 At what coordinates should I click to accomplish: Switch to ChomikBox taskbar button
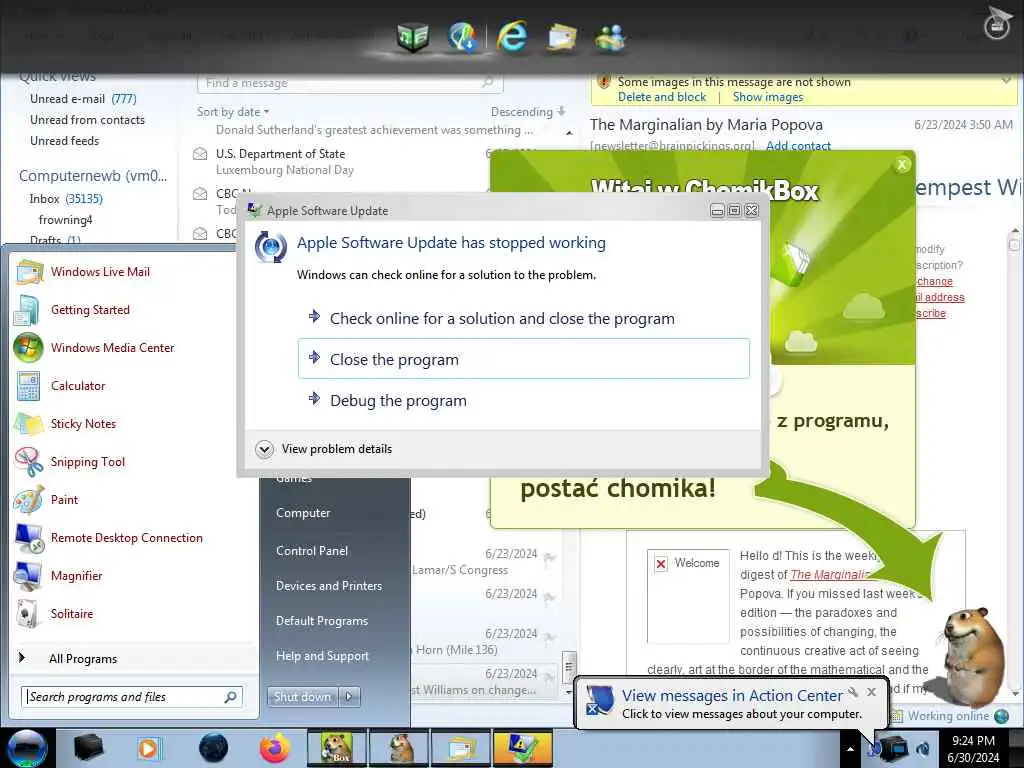pyautogui.click(x=337, y=748)
